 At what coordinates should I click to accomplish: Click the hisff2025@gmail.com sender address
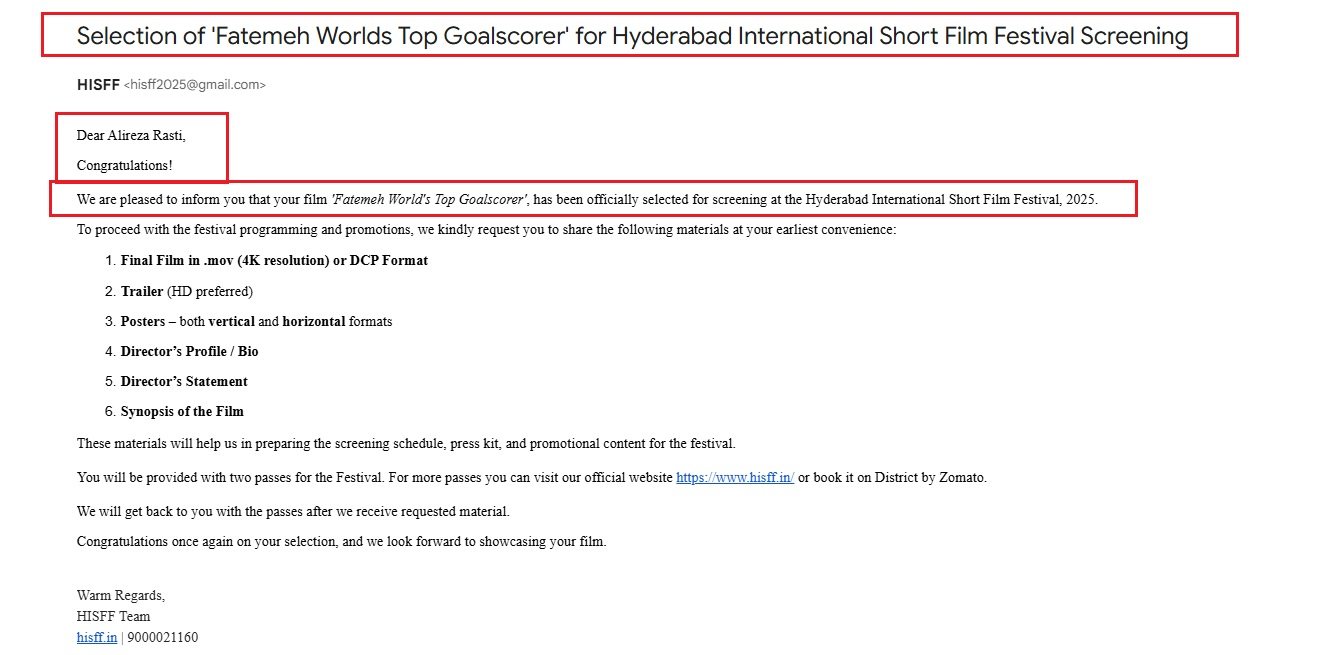tap(195, 86)
